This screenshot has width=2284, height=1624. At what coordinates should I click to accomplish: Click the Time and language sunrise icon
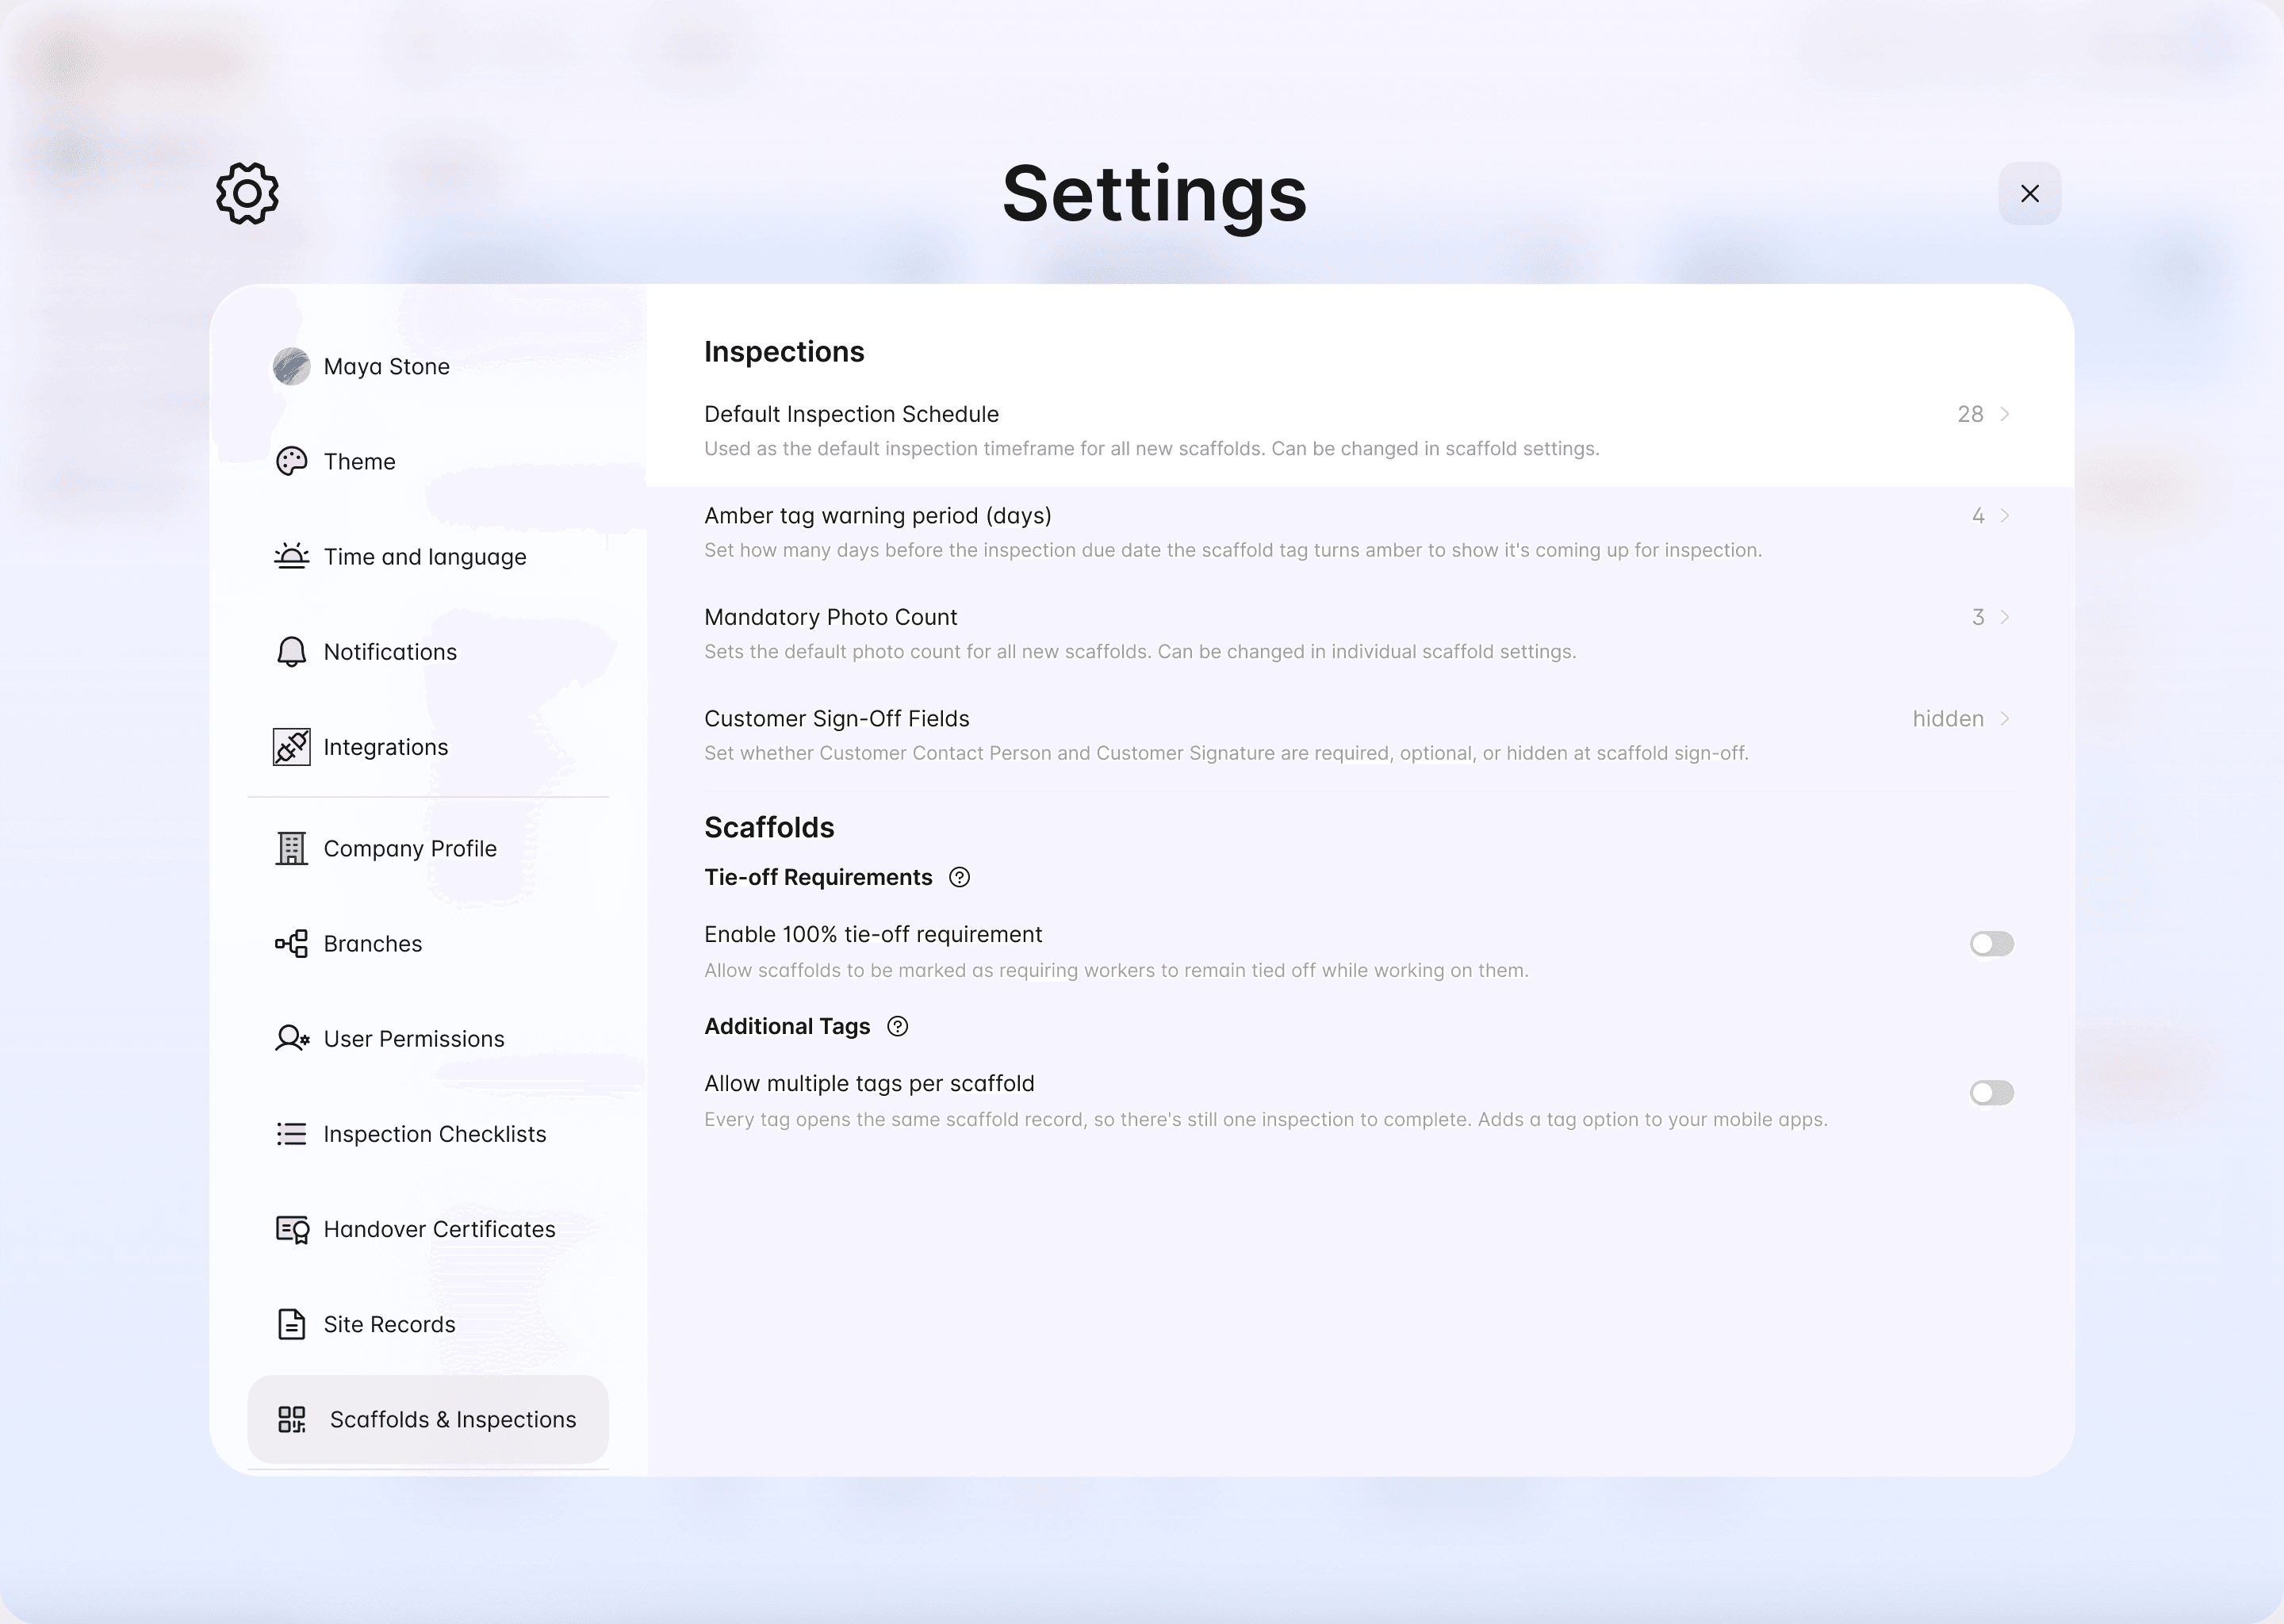[291, 556]
